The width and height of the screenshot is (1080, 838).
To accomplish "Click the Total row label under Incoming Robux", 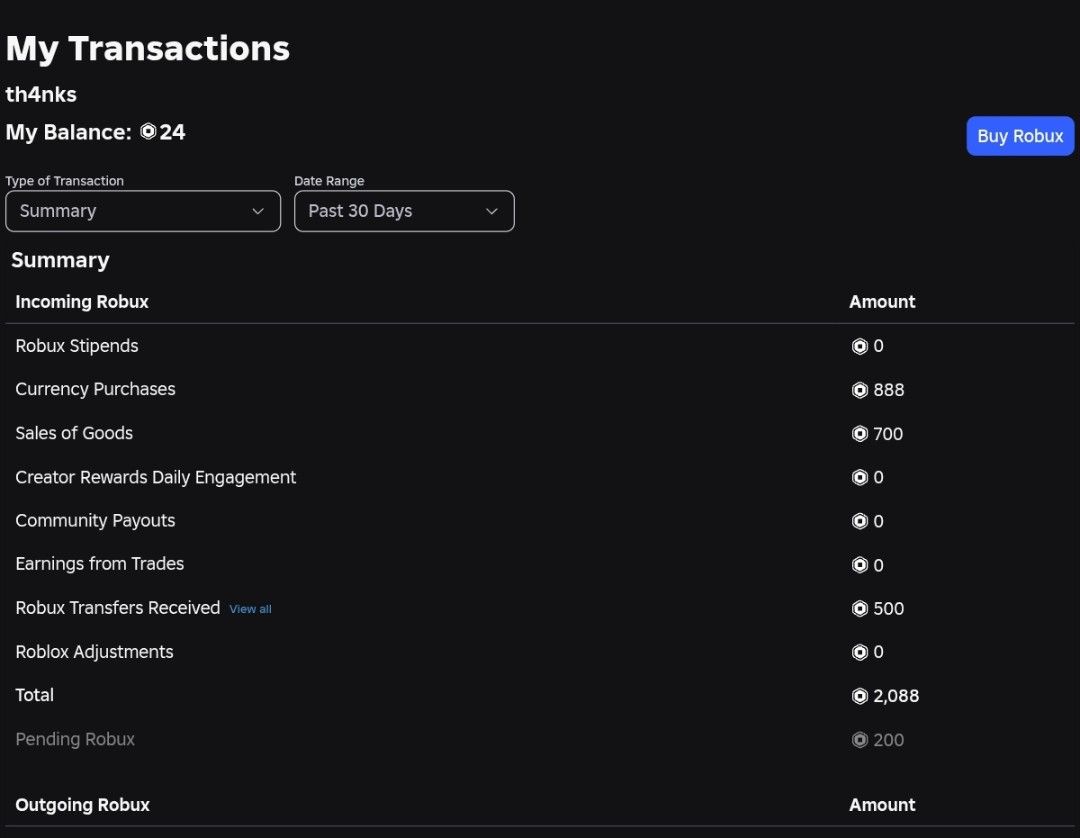I will 34,695.
